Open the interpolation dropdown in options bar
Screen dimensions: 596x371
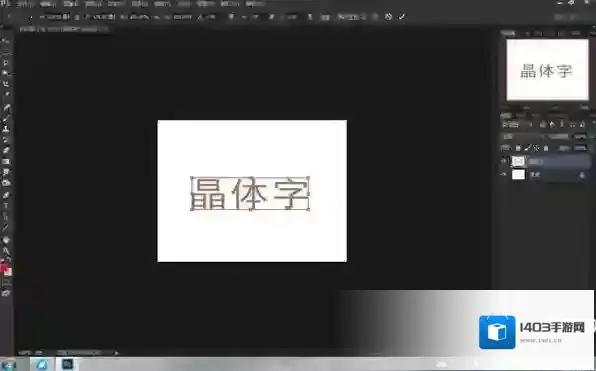click(352, 17)
